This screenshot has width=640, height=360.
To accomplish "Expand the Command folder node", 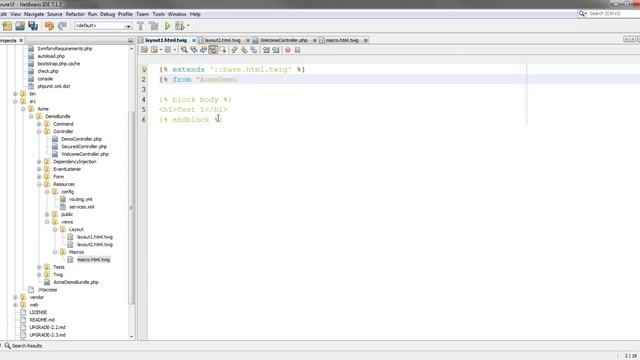I will point(39,124).
